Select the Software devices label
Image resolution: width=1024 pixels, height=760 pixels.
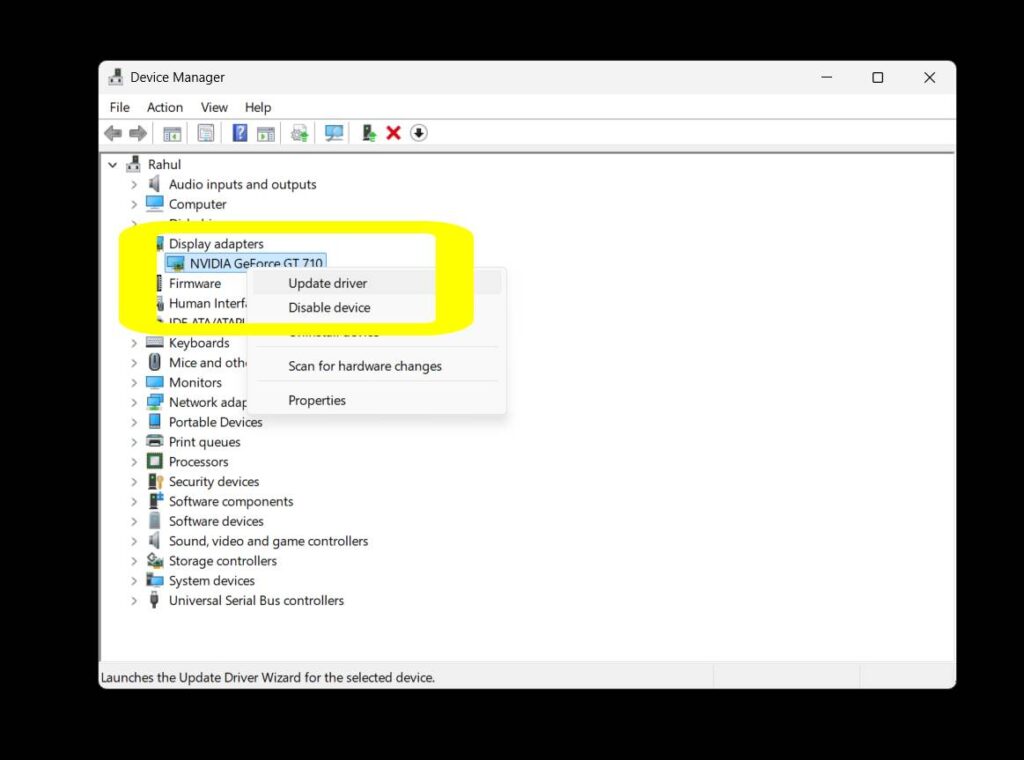click(x=216, y=521)
